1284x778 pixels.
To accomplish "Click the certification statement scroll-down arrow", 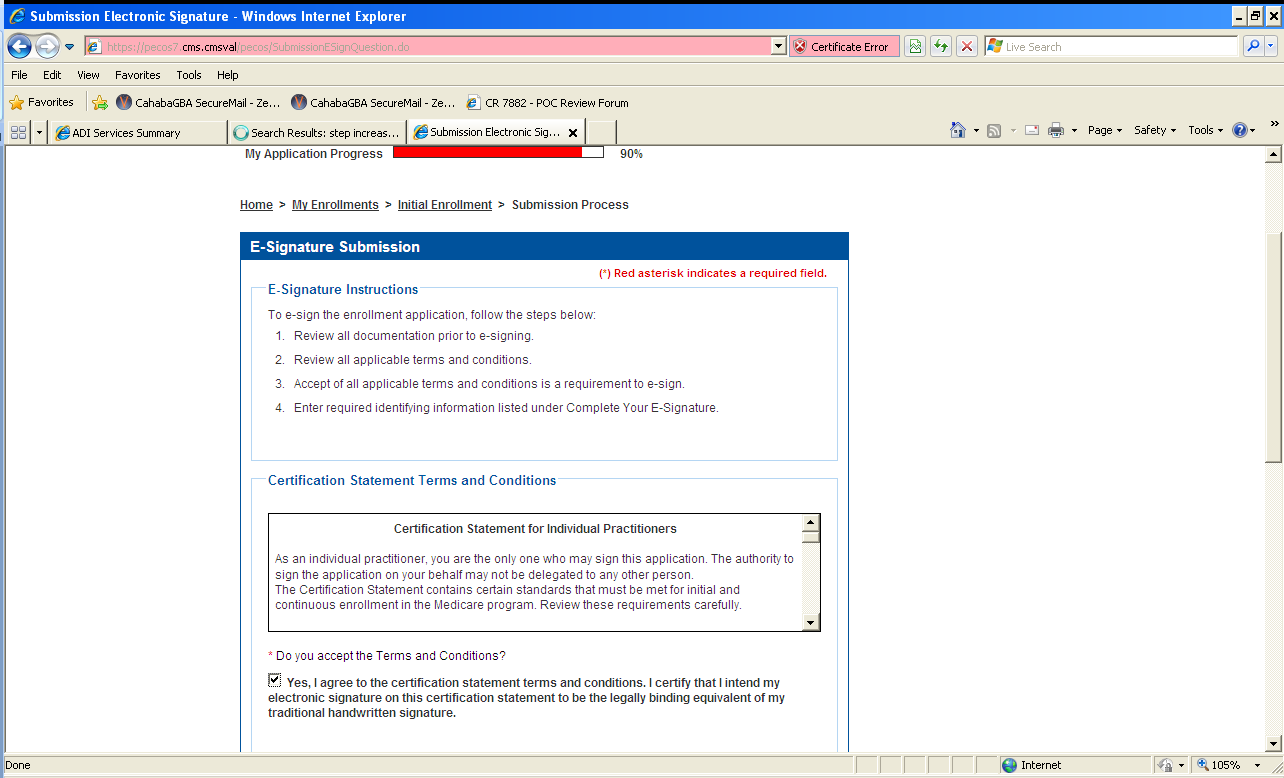I will click(x=811, y=623).
